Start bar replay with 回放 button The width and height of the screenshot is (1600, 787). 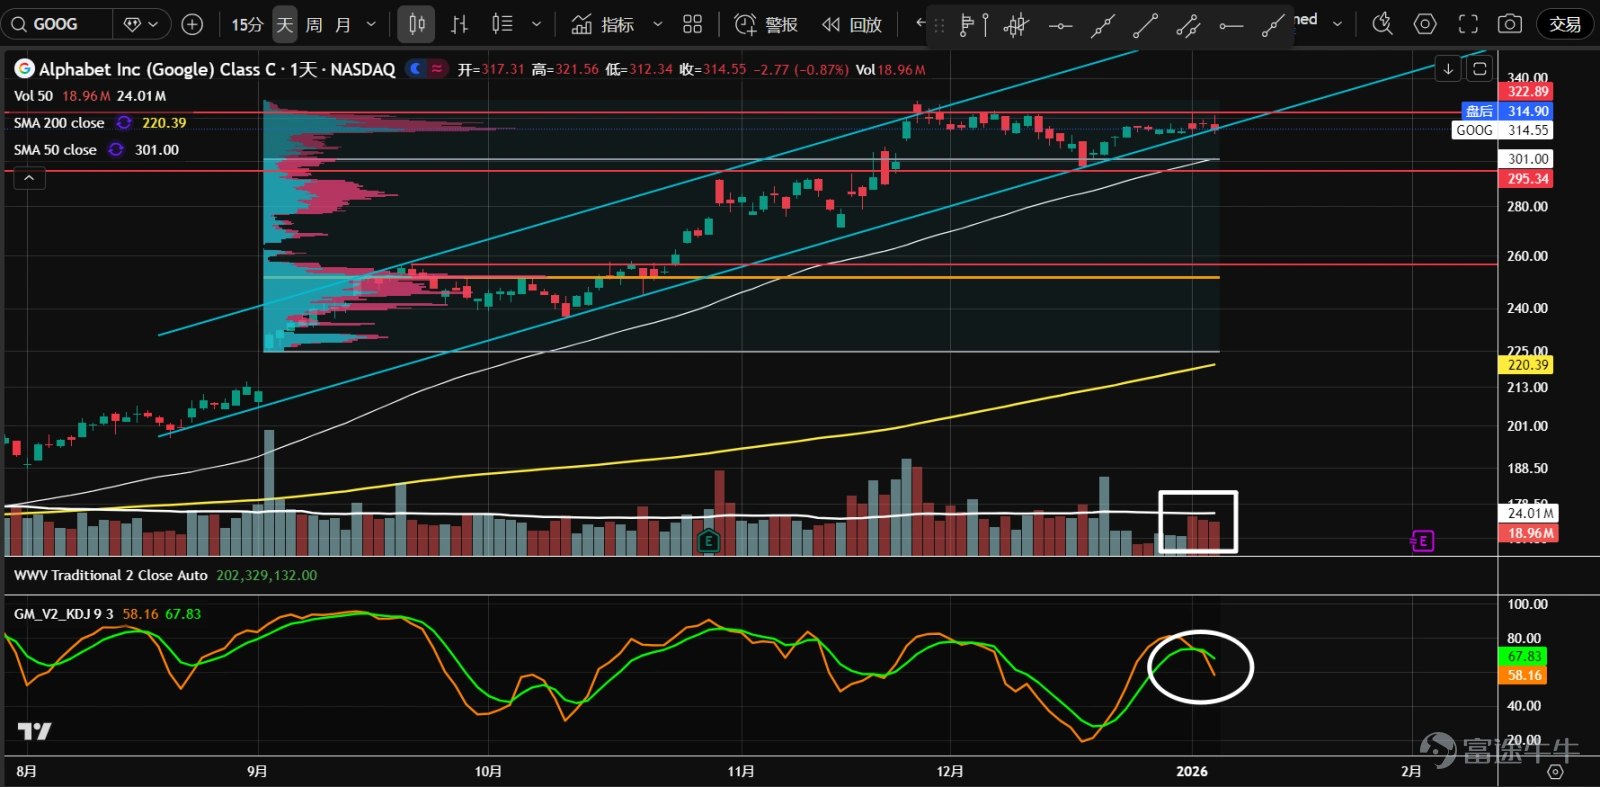852,24
